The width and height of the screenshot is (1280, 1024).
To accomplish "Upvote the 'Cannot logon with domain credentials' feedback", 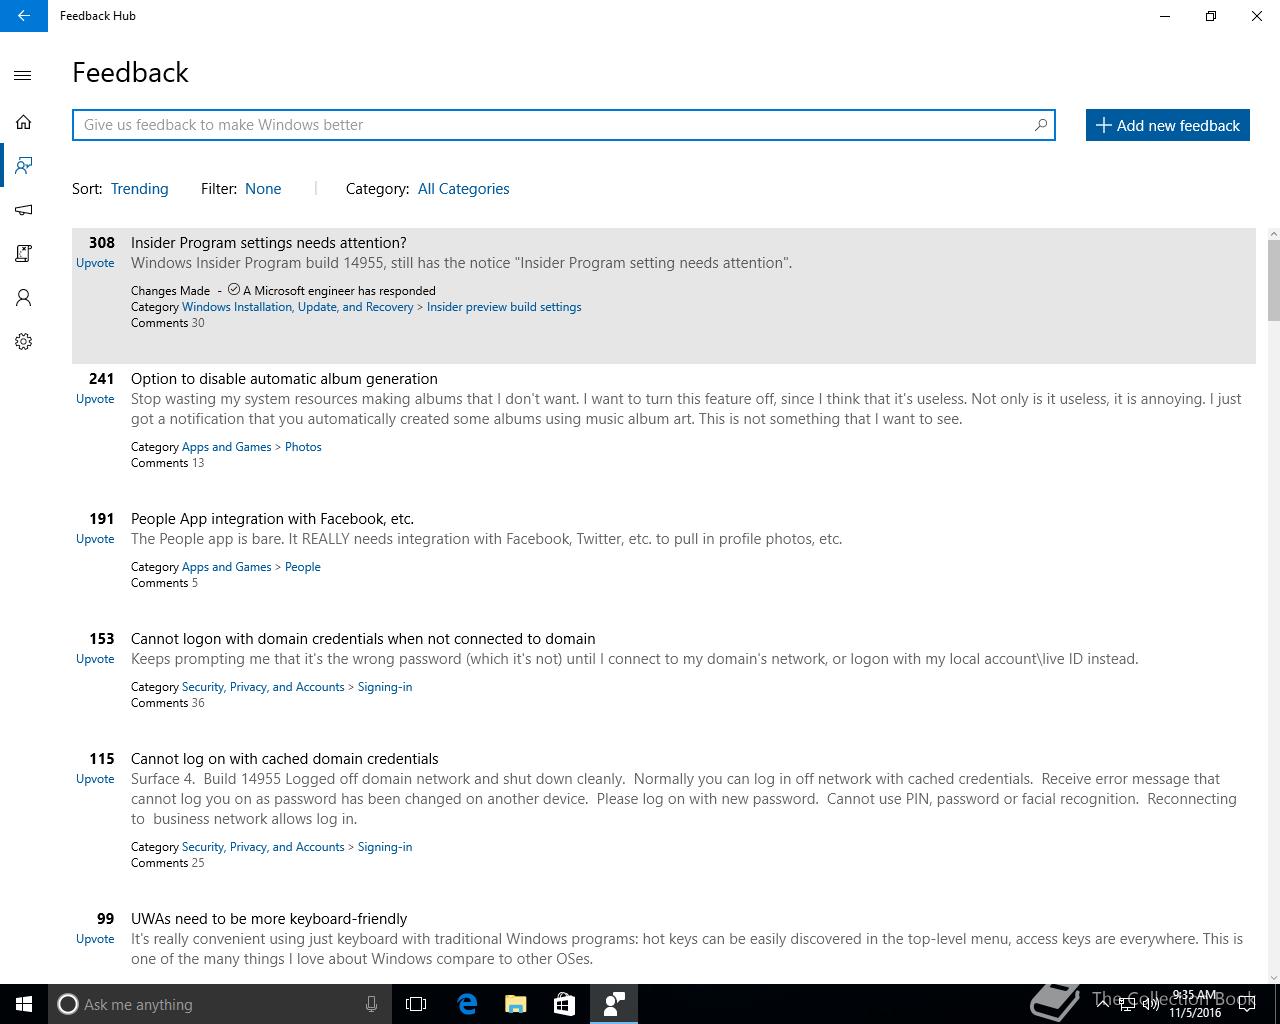I will tap(95, 659).
